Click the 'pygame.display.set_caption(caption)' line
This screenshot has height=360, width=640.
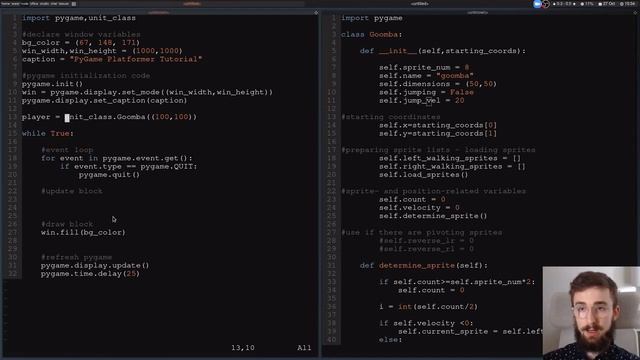(104, 100)
